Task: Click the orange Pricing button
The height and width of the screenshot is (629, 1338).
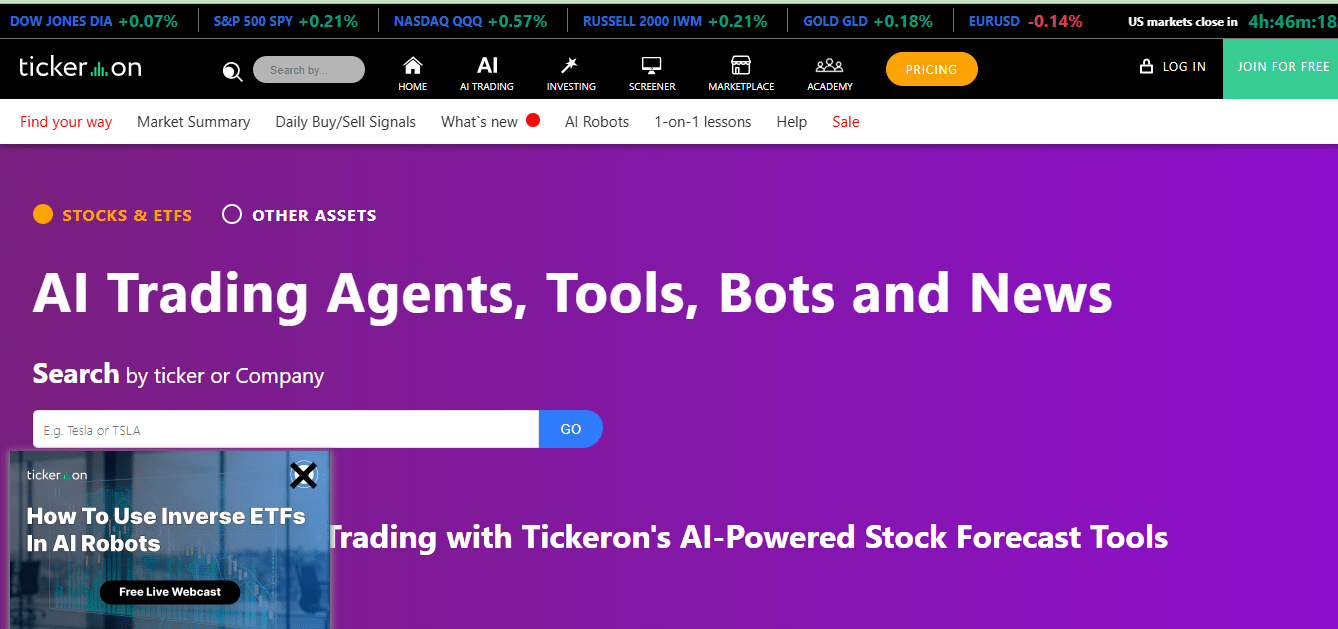Action: (931, 69)
